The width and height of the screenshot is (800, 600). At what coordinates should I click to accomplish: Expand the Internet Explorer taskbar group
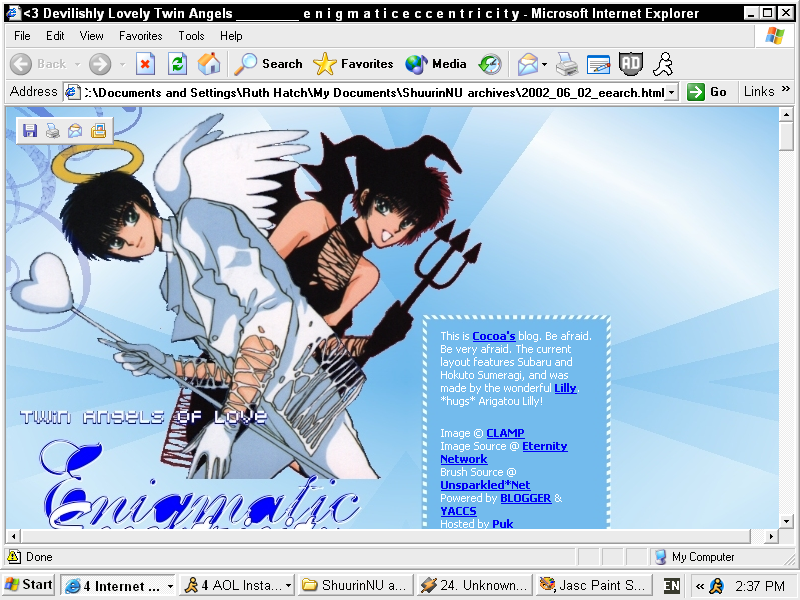point(170,586)
